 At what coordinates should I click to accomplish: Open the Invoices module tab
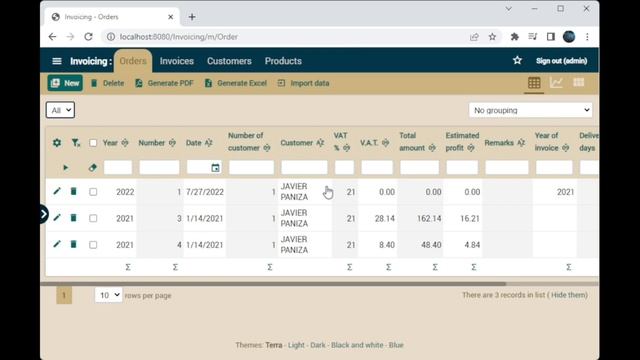coord(177,61)
